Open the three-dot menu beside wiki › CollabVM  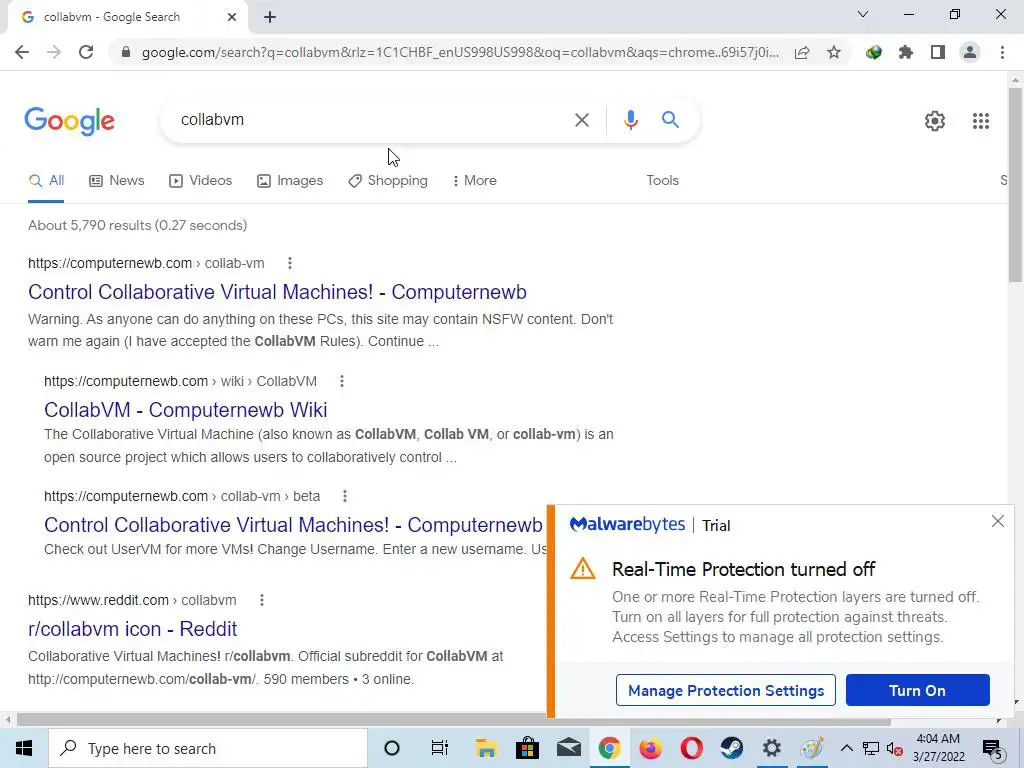(342, 381)
